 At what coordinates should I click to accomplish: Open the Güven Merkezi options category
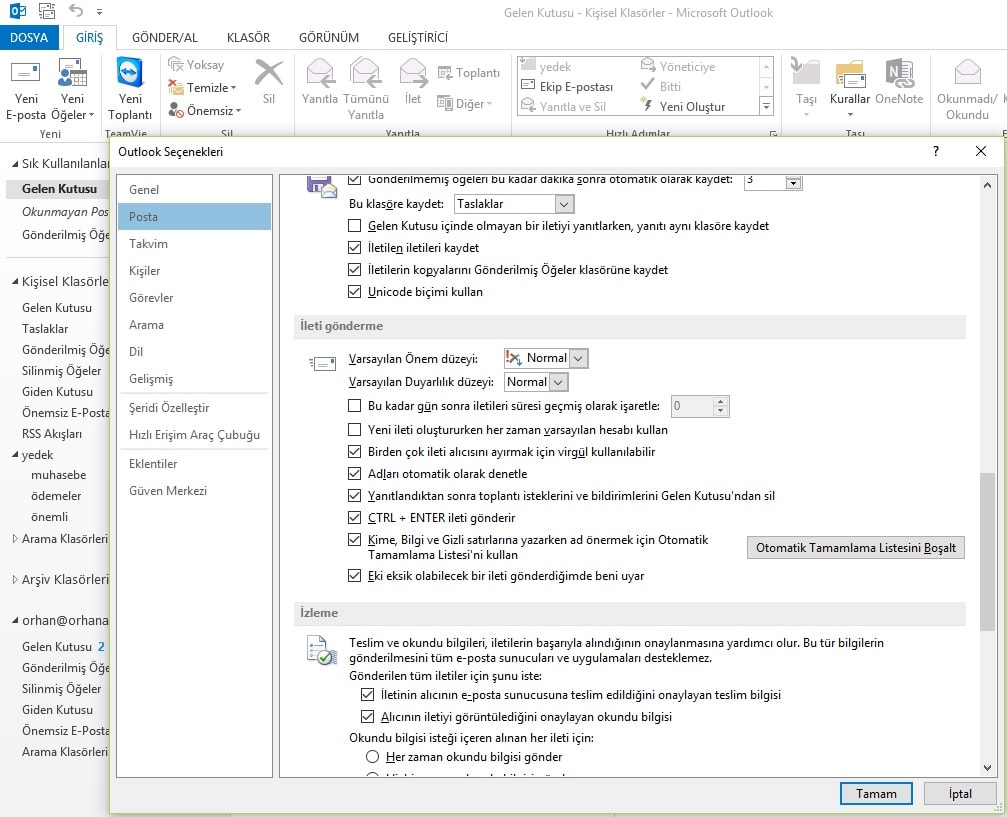coord(194,491)
